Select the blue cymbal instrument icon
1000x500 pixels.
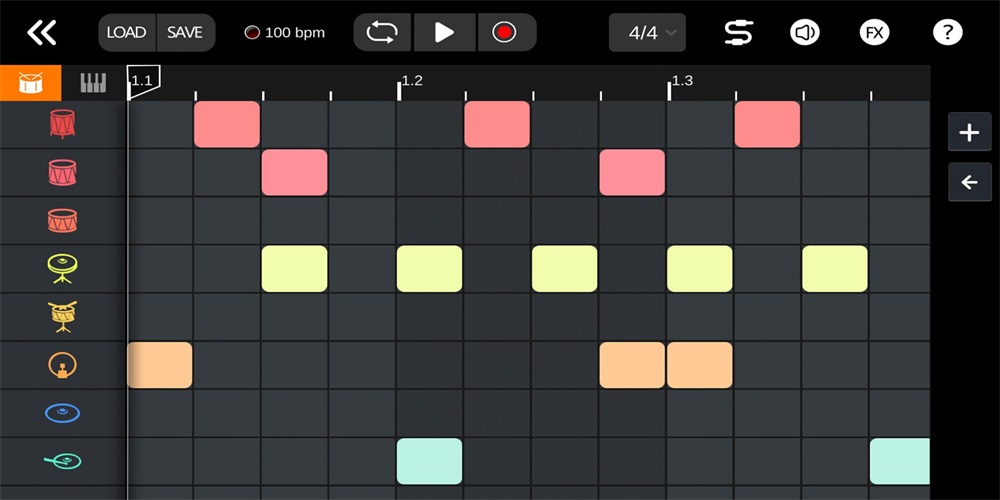63,413
